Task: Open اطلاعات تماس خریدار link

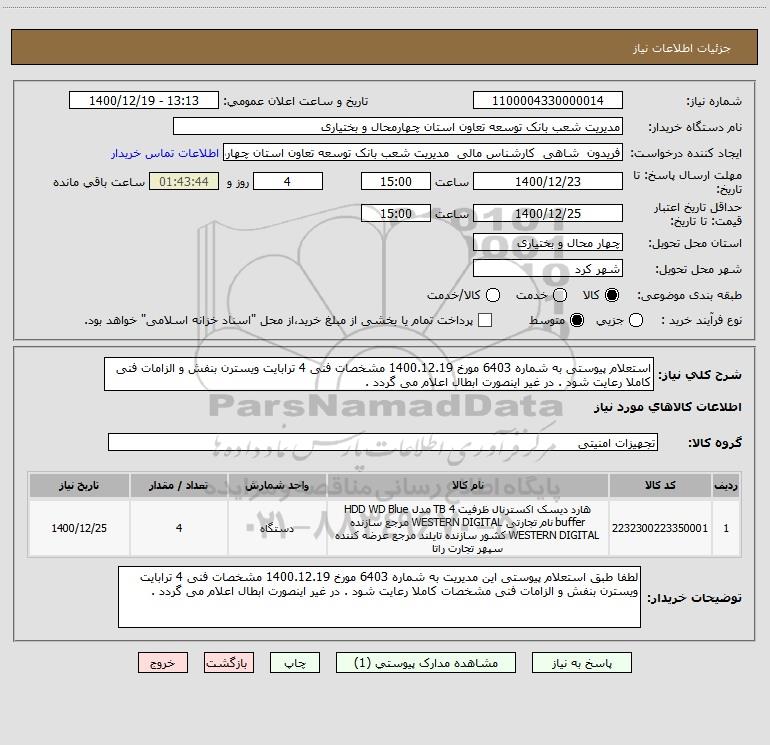Action: [x=165, y=153]
